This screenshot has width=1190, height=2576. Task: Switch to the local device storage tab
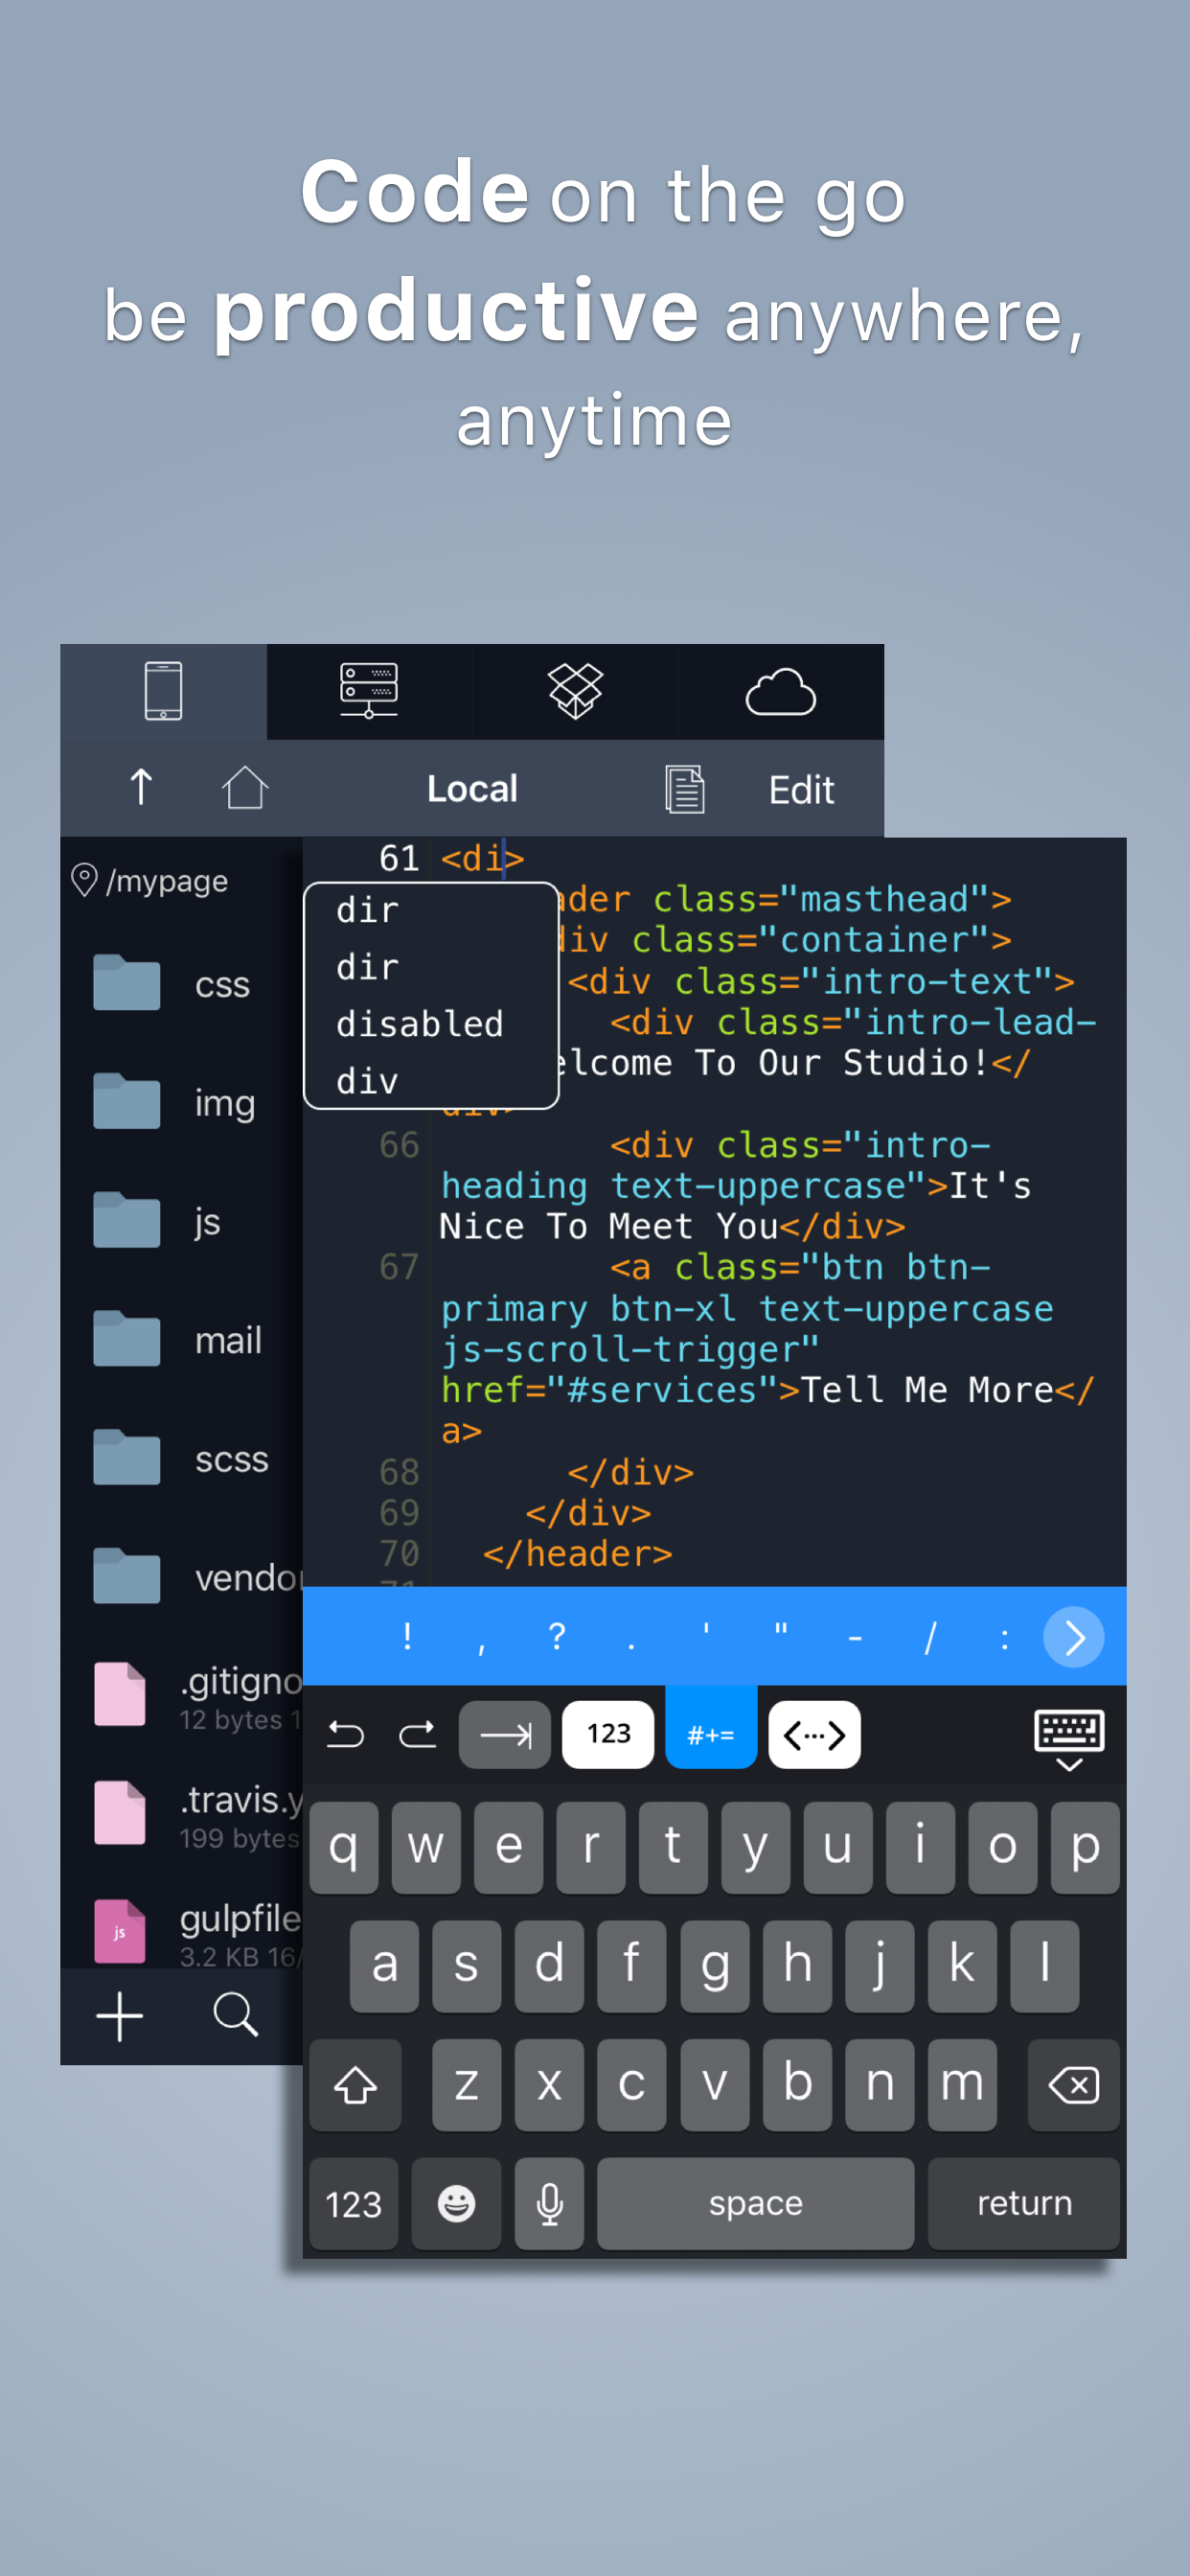click(163, 691)
